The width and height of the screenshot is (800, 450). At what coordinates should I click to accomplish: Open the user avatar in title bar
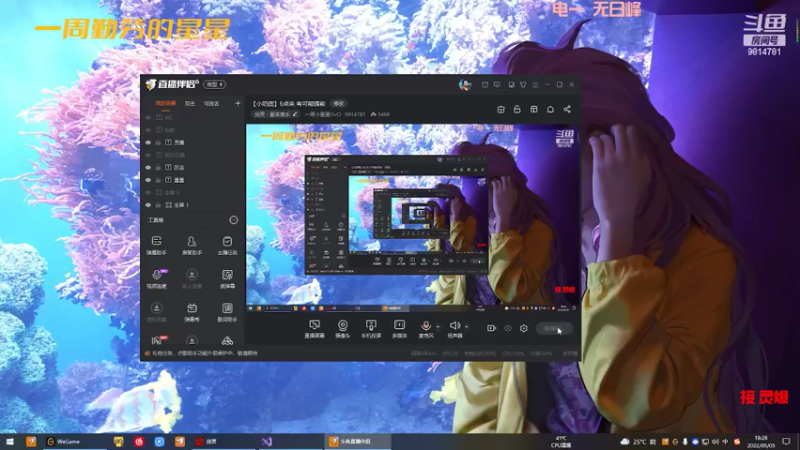coord(465,85)
